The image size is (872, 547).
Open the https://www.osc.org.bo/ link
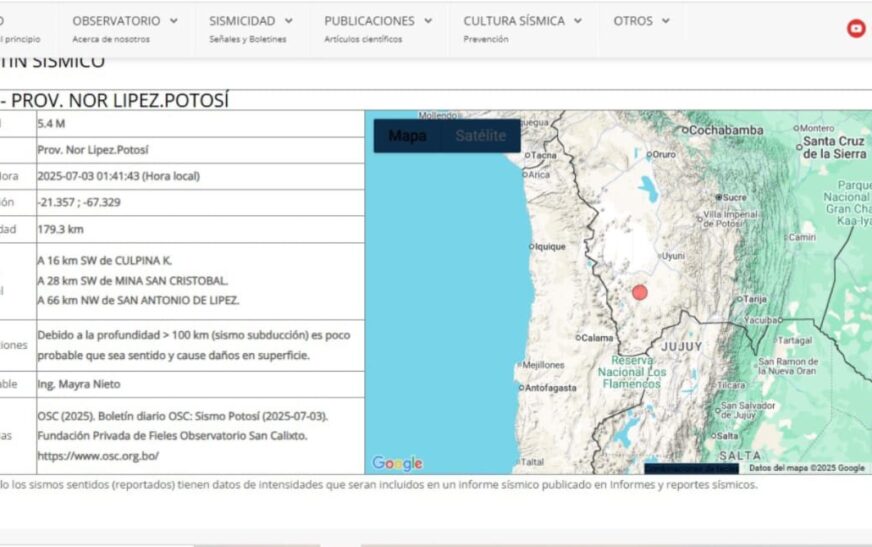coord(98,456)
